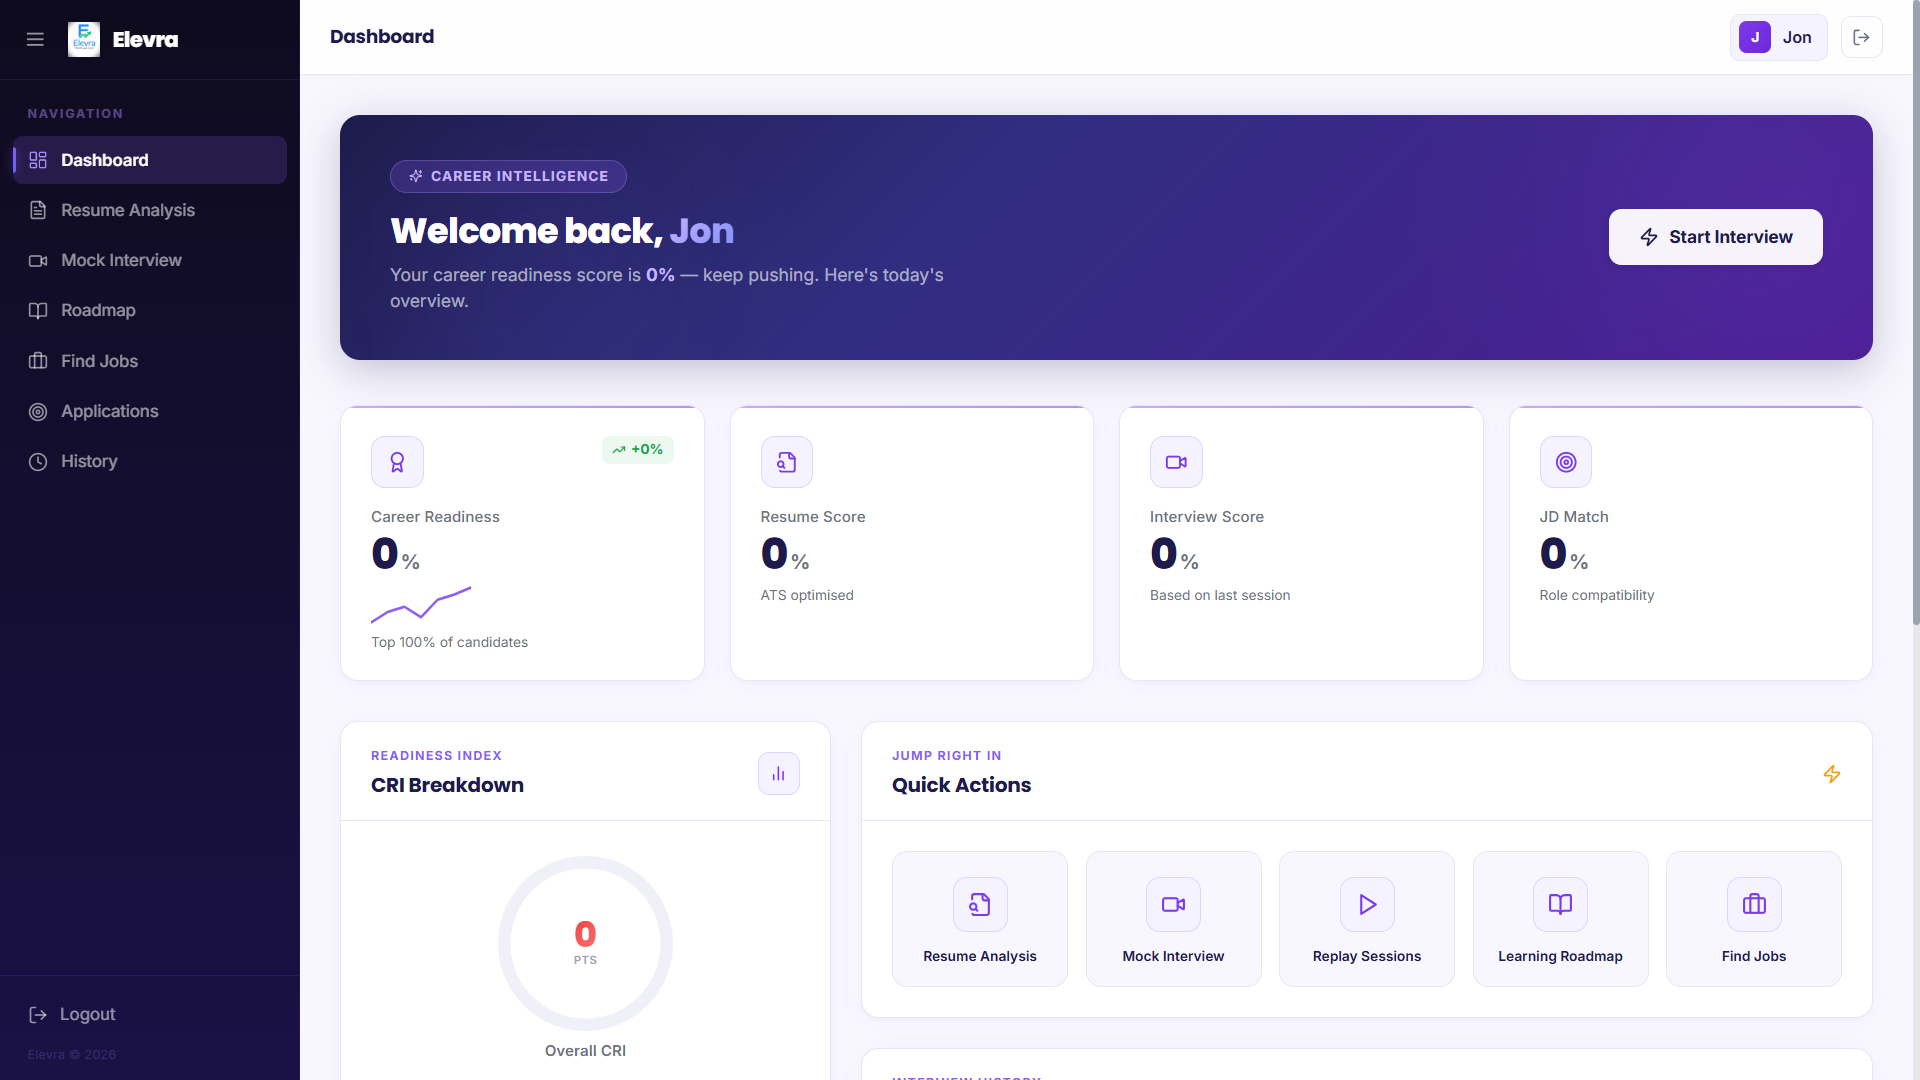Screen dimensions: 1920x1080
Task: Open History in the sidebar
Action: point(150,461)
